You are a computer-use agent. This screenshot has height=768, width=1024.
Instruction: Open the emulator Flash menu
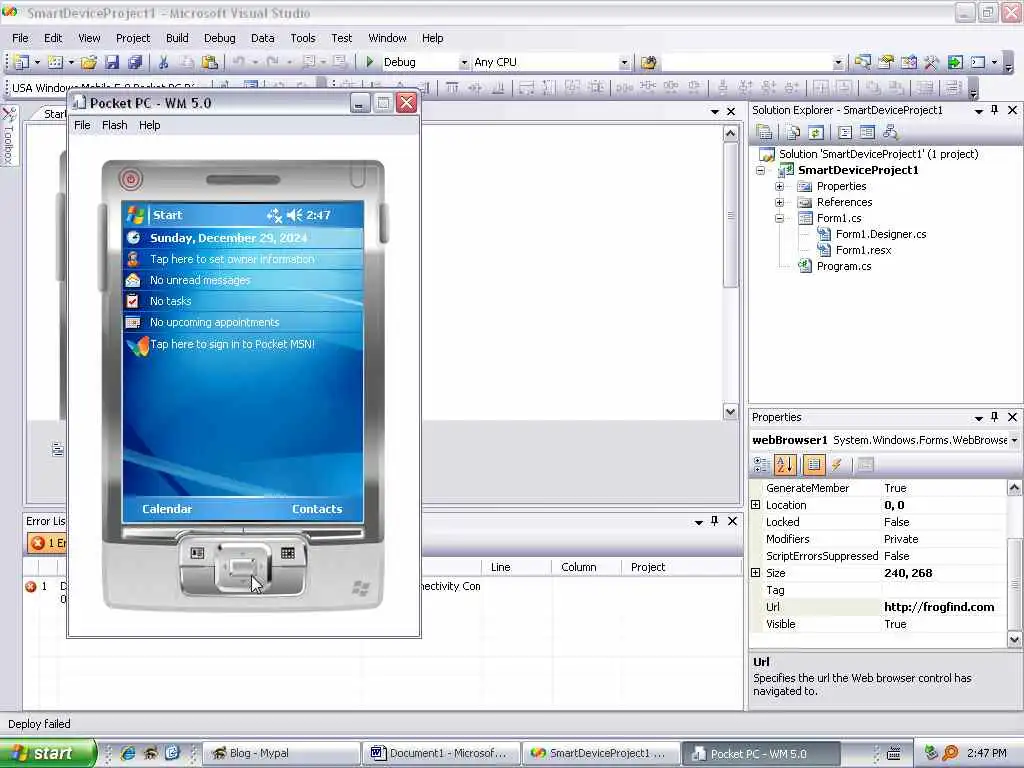tap(114, 125)
